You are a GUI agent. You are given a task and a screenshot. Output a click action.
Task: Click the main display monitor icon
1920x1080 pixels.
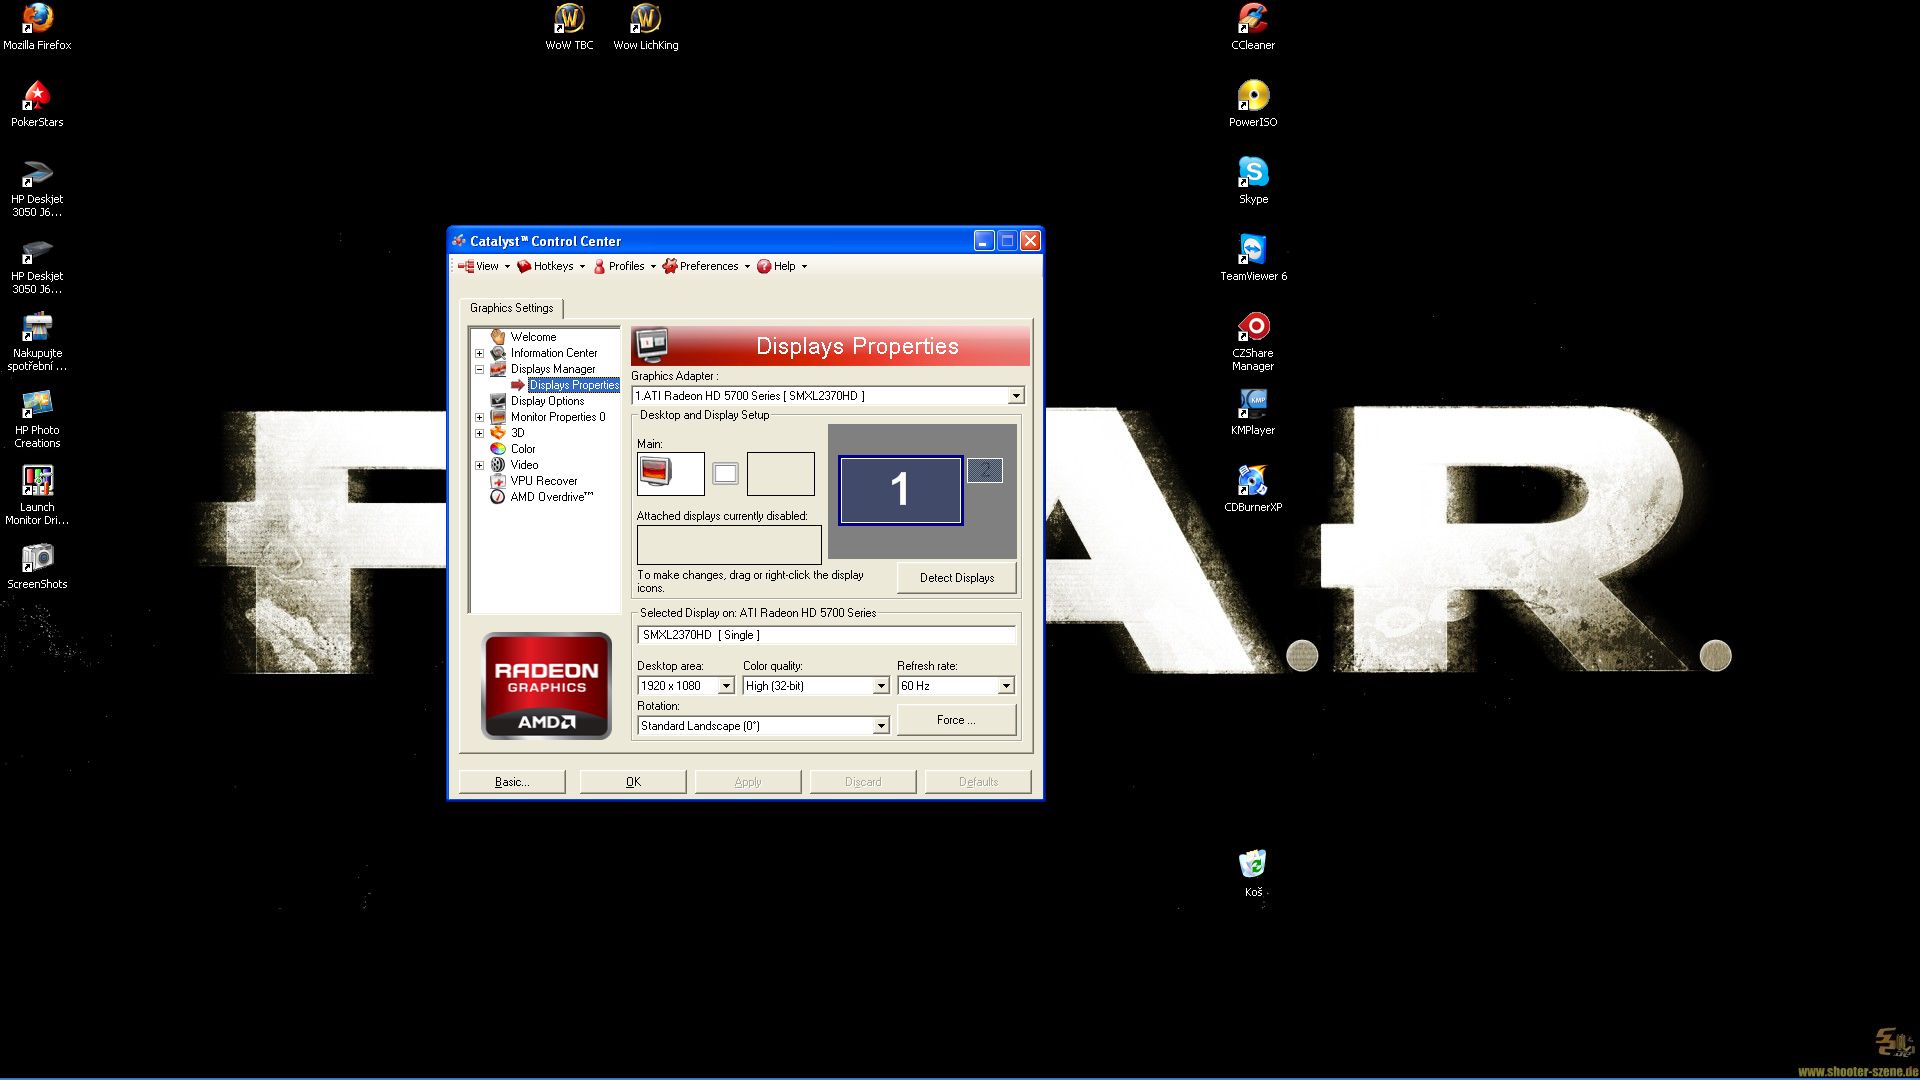670,473
